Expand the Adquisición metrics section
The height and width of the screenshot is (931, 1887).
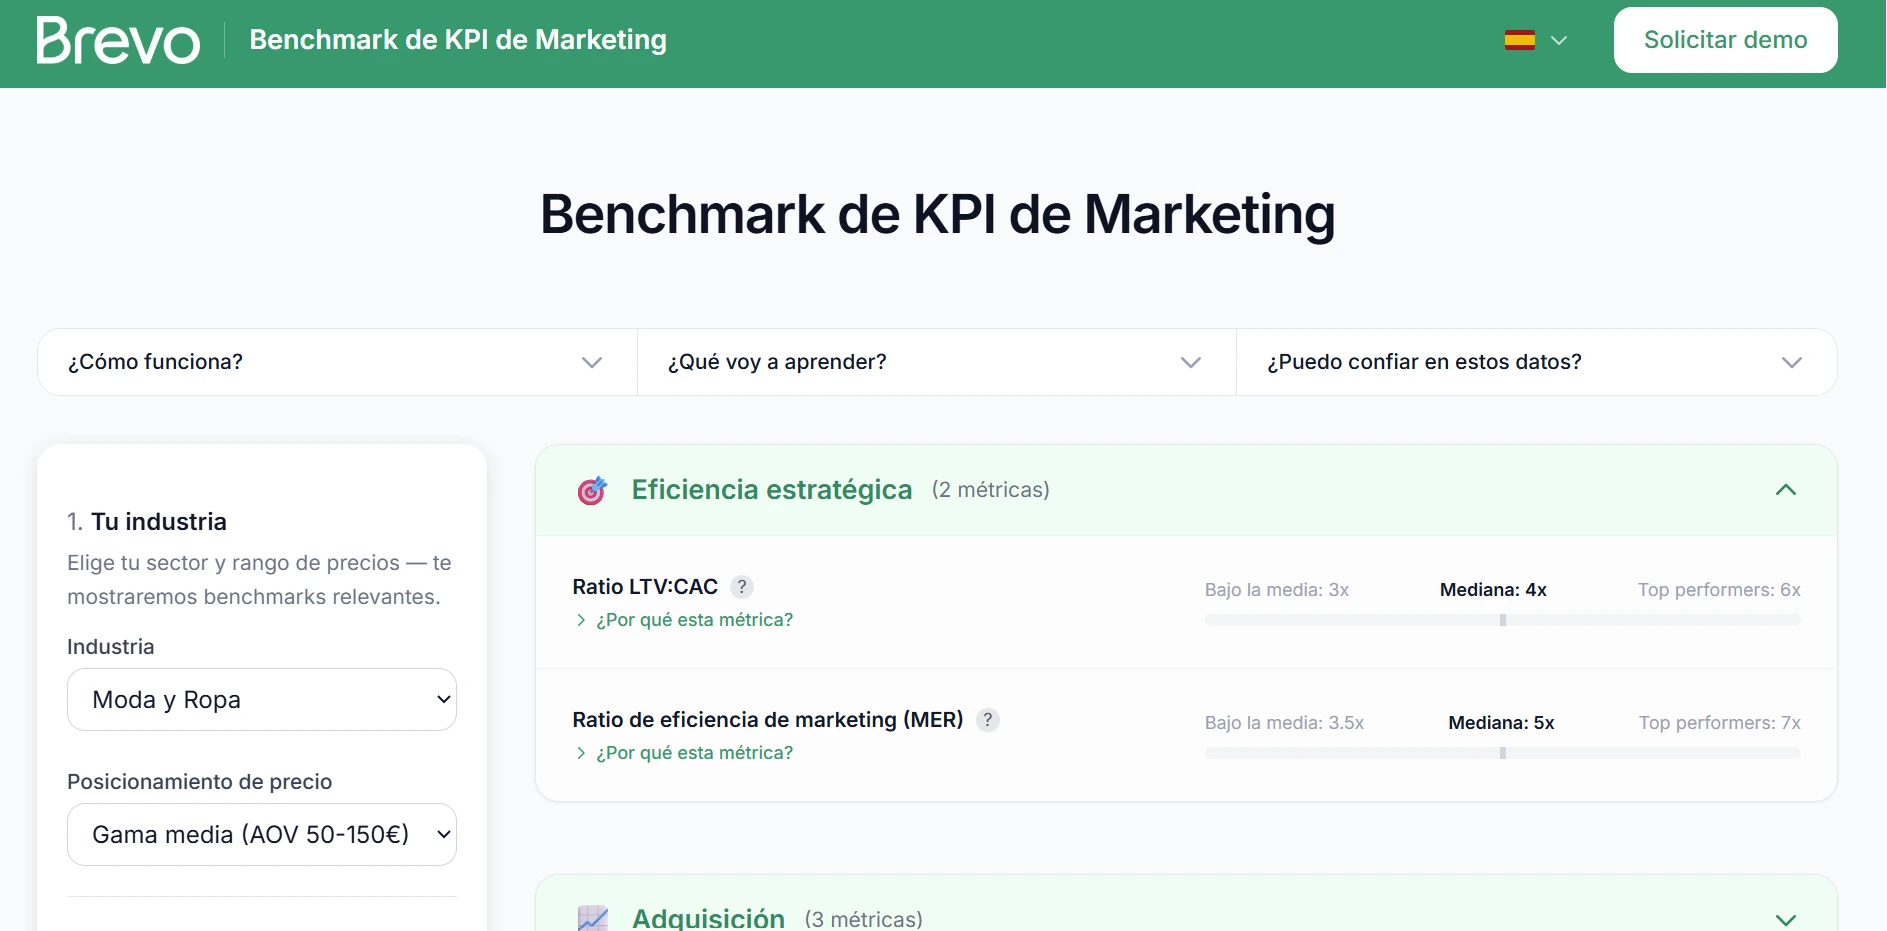coord(1784,918)
